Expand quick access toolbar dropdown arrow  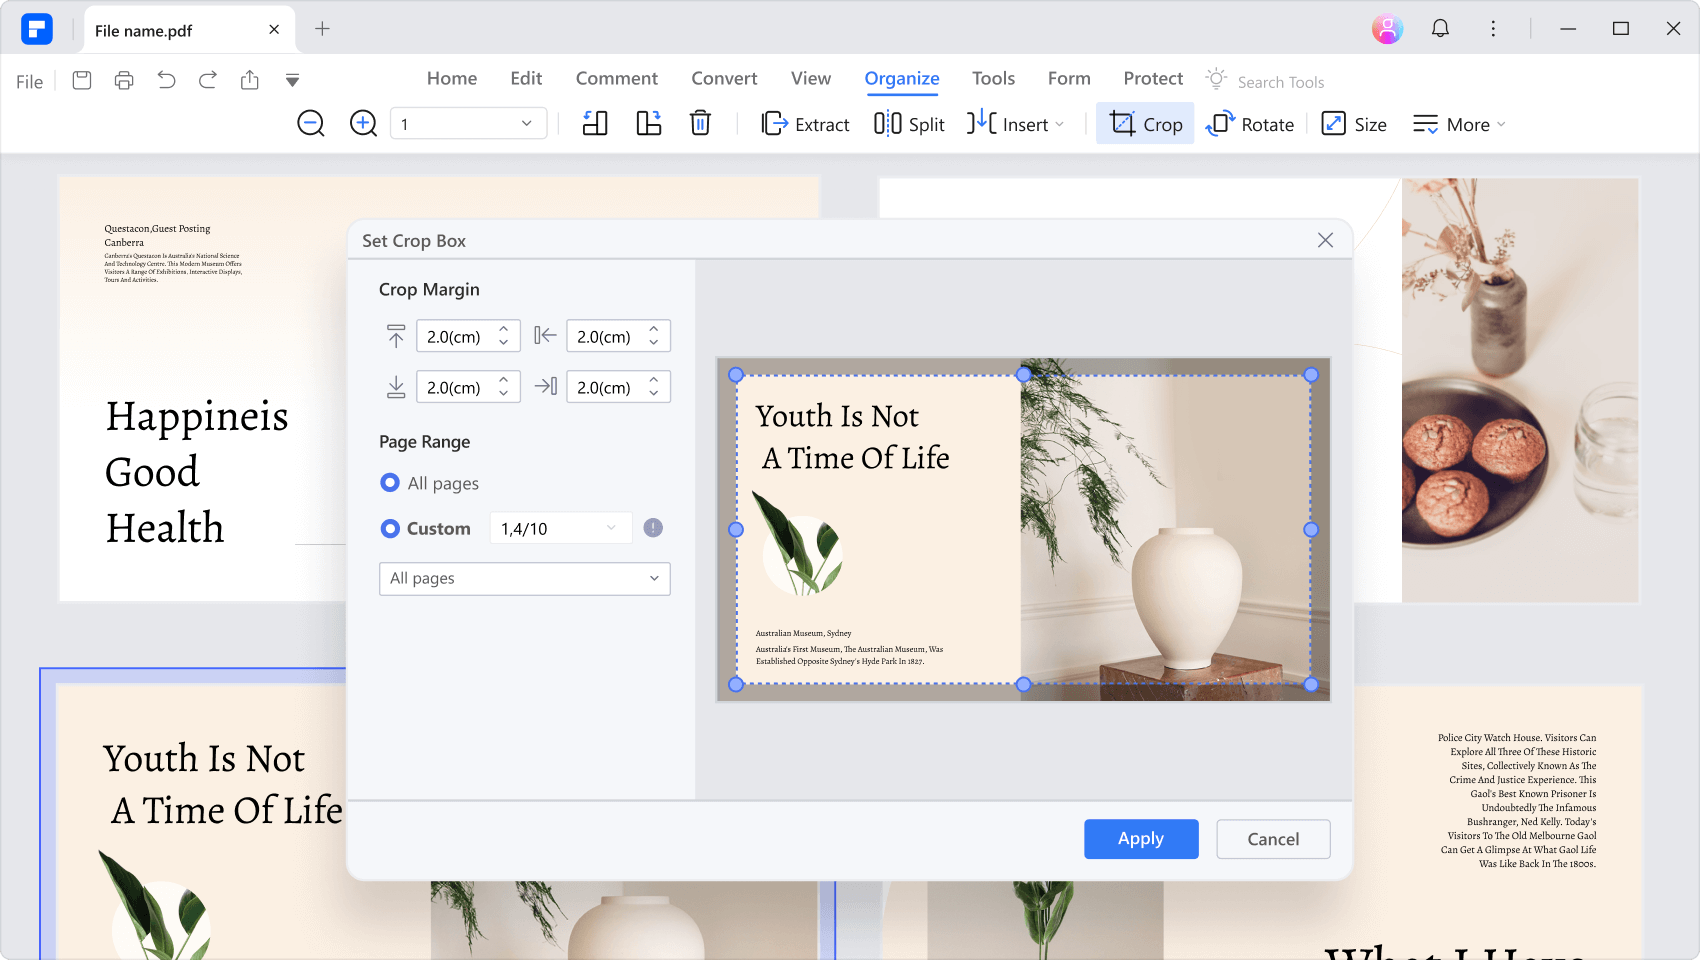point(292,80)
